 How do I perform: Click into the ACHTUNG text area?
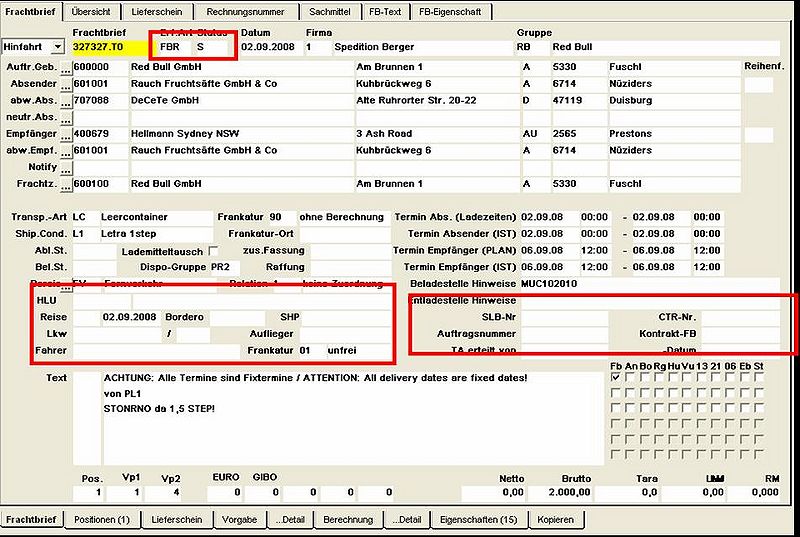[353, 418]
